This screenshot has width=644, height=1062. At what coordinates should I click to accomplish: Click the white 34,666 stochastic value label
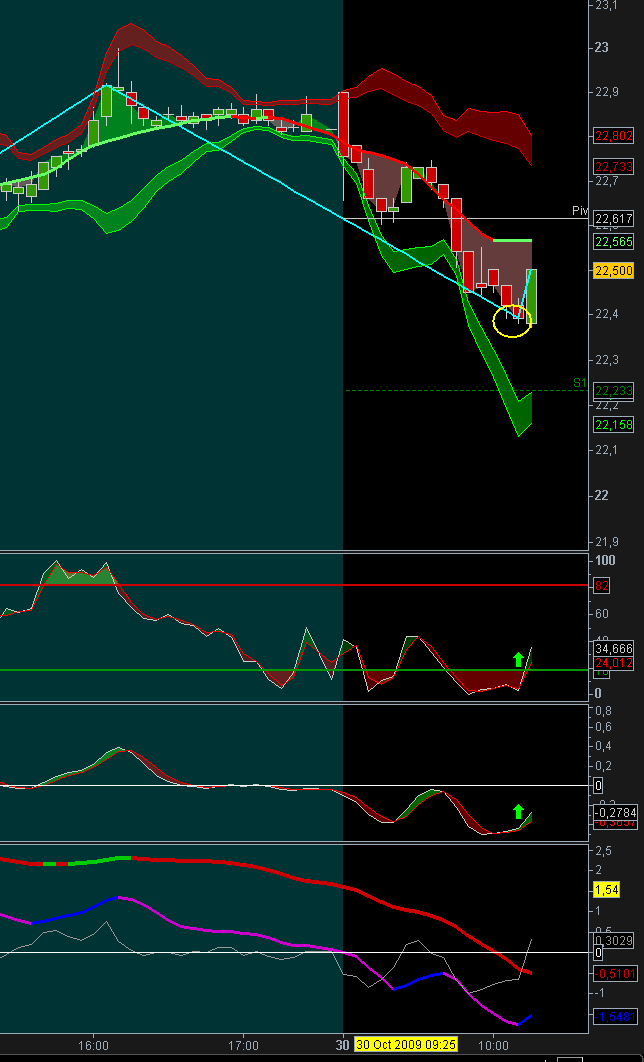[614, 648]
